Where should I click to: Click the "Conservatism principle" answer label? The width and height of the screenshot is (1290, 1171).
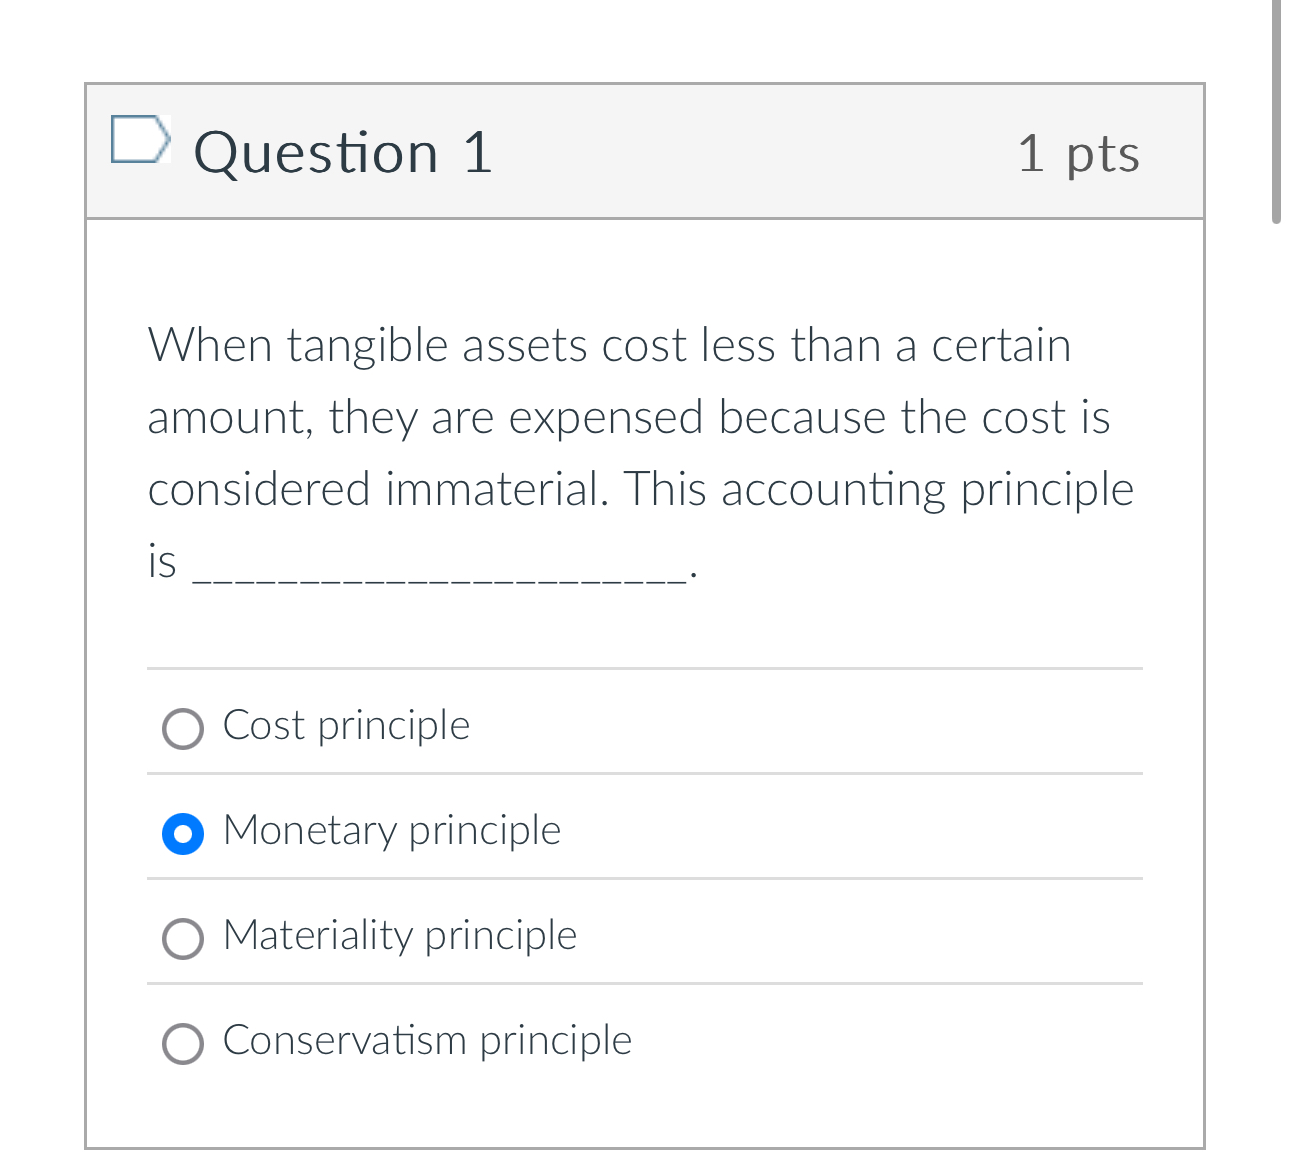428,1041
